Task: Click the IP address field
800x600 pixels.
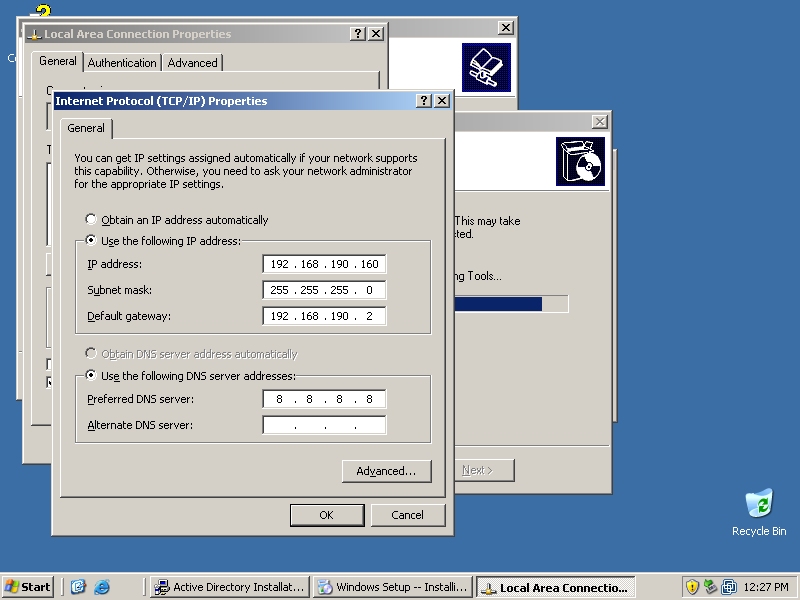Action: pyautogui.click(x=324, y=264)
